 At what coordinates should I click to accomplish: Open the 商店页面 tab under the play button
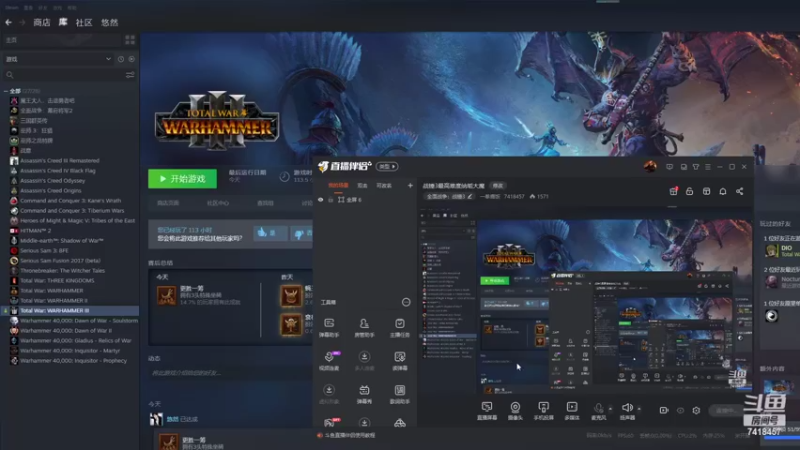(168, 203)
